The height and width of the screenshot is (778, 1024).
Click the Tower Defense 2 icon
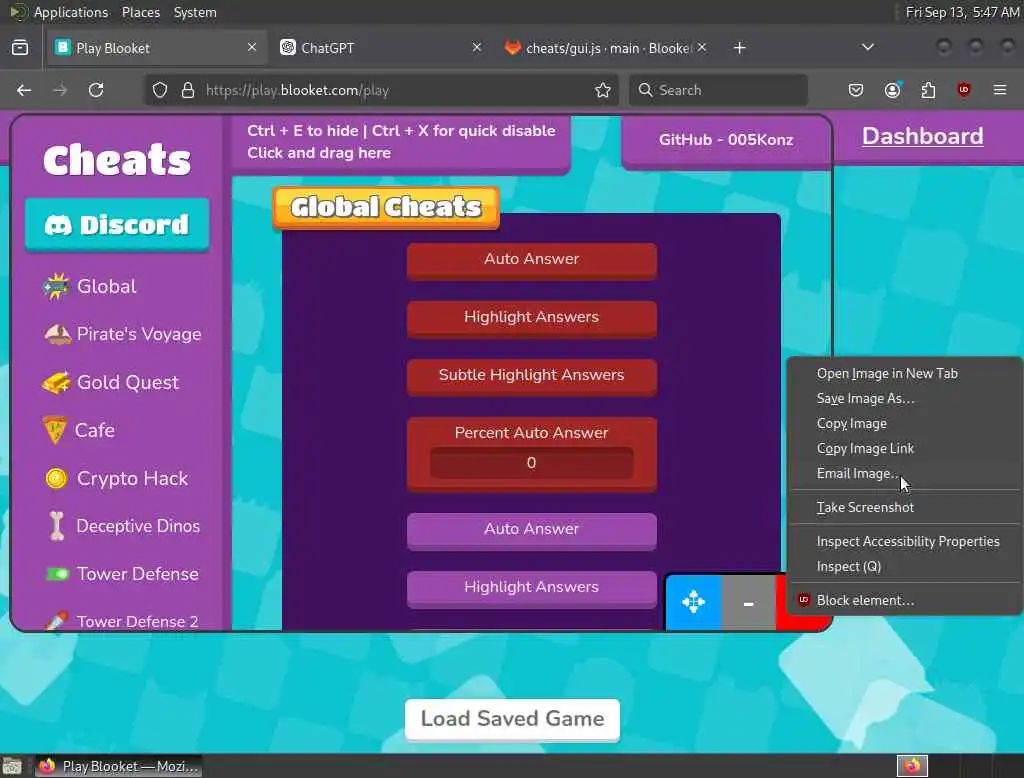(56, 620)
